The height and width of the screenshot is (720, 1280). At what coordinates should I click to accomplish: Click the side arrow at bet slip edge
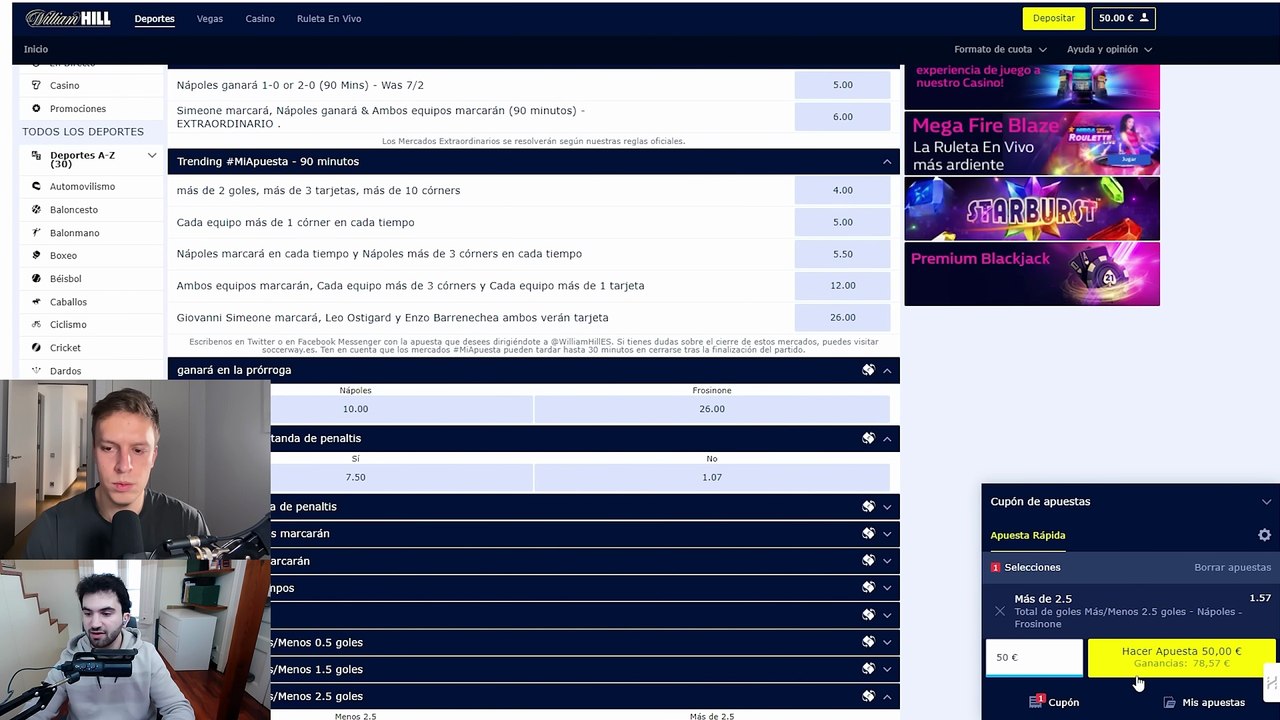click(x=1272, y=683)
